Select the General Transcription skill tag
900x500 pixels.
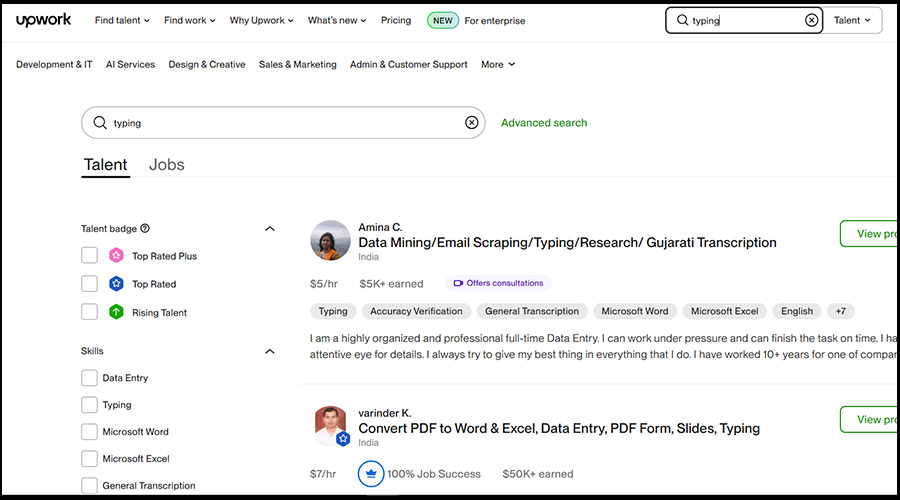pos(532,311)
